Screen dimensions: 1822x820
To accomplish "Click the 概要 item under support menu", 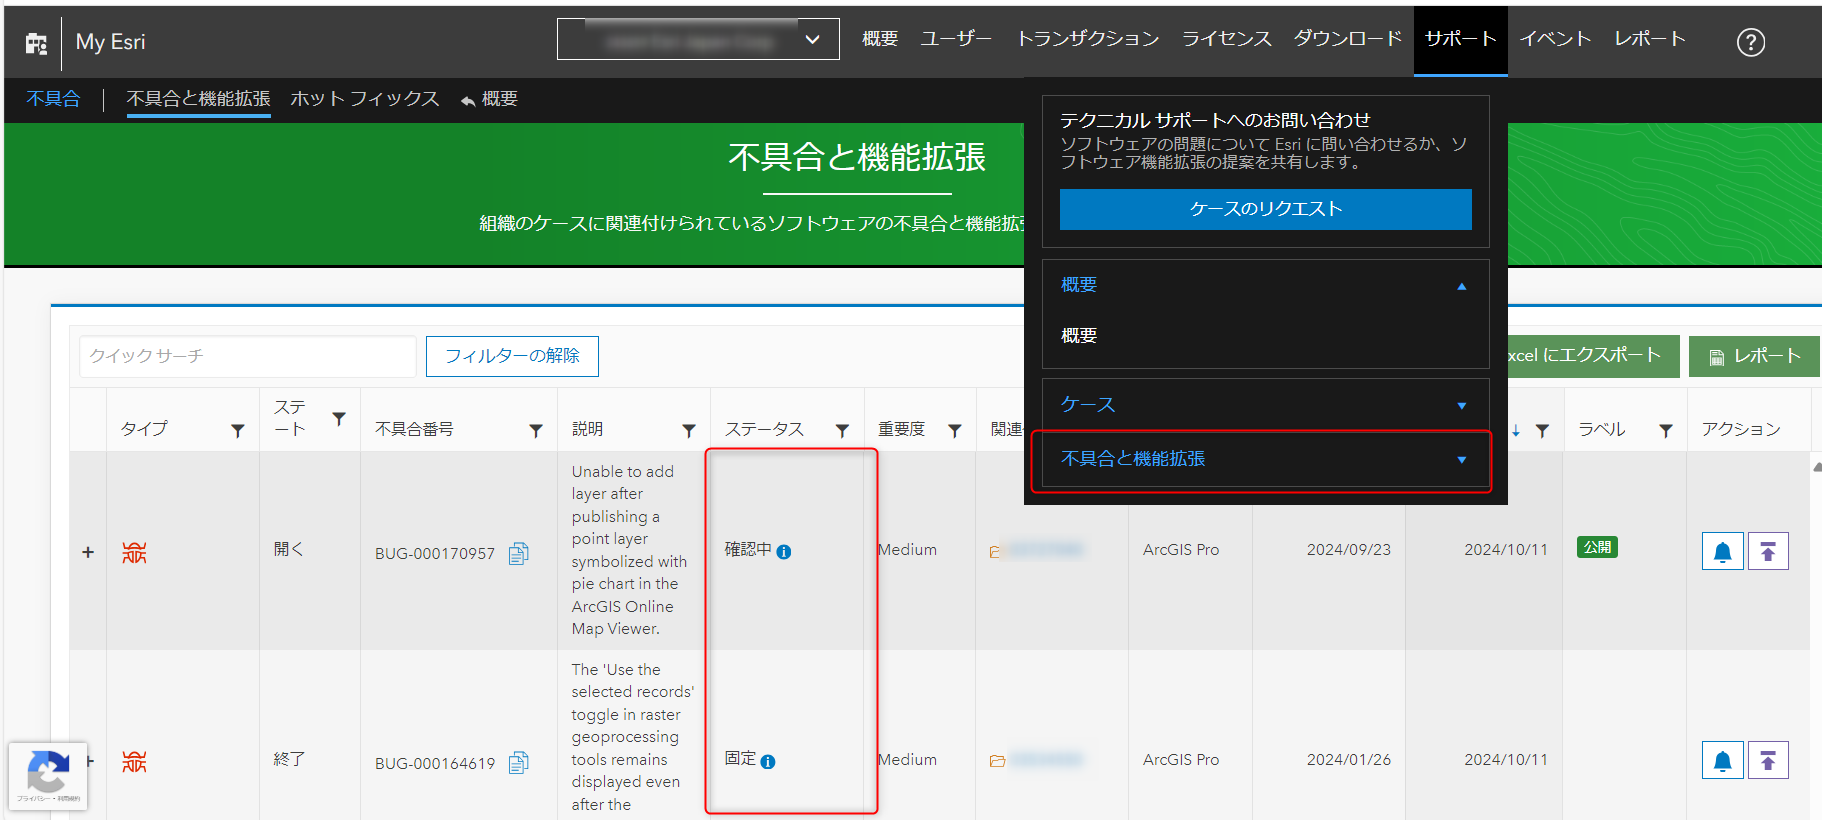I will pyautogui.click(x=1079, y=336).
